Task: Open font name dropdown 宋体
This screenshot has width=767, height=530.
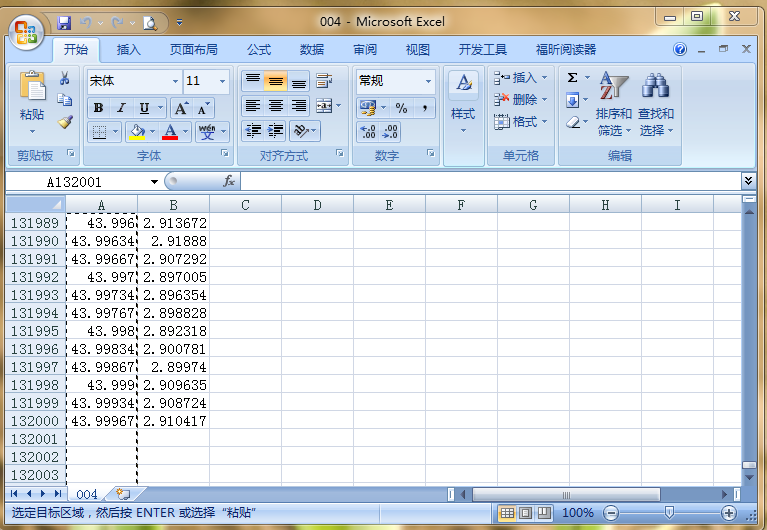Action: [175, 81]
